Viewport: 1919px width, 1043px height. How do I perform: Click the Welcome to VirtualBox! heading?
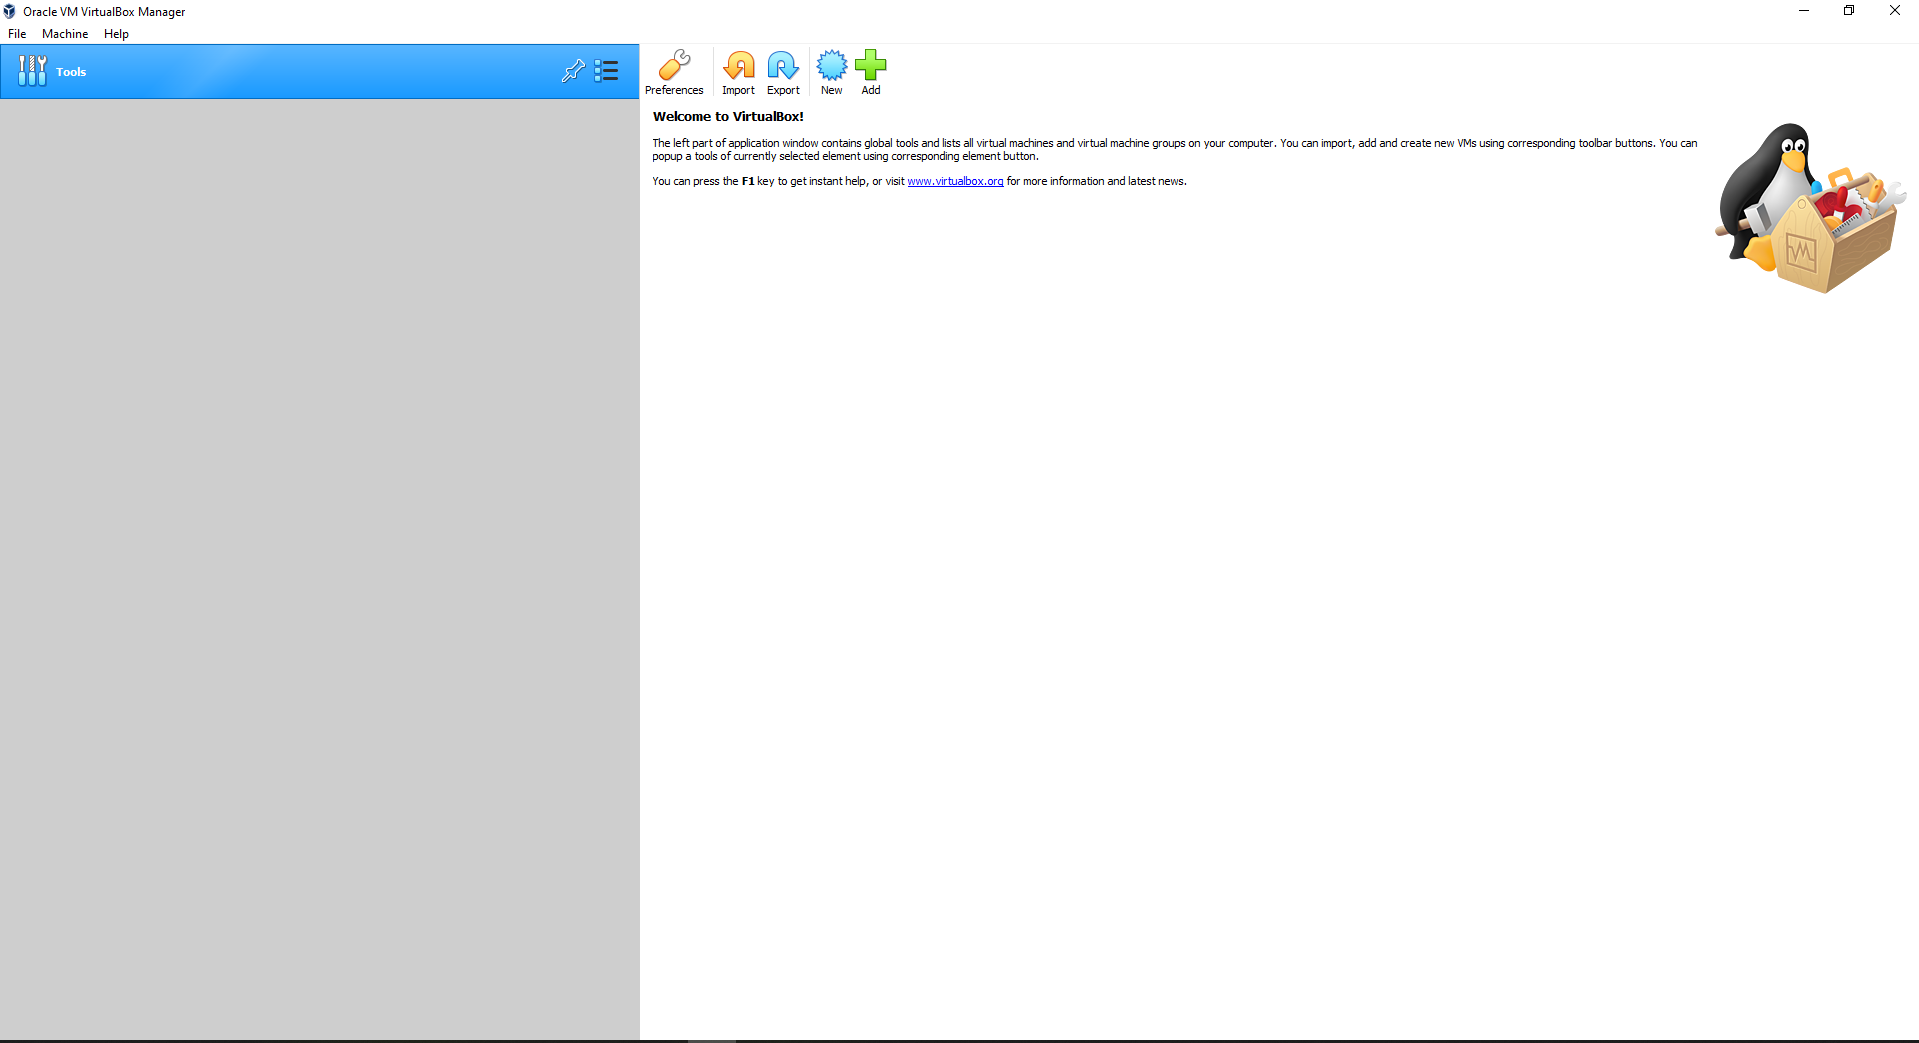pyautogui.click(x=728, y=116)
